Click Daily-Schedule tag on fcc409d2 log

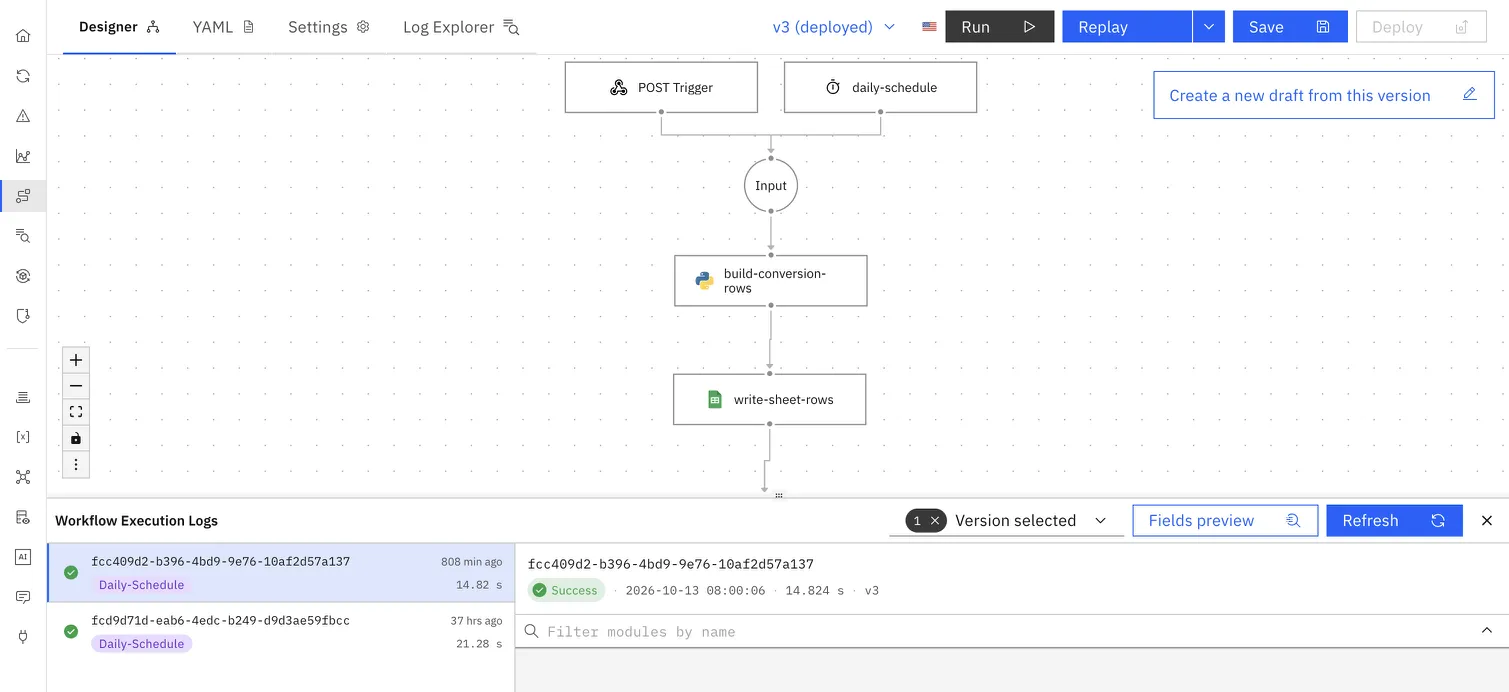point(141,585)
